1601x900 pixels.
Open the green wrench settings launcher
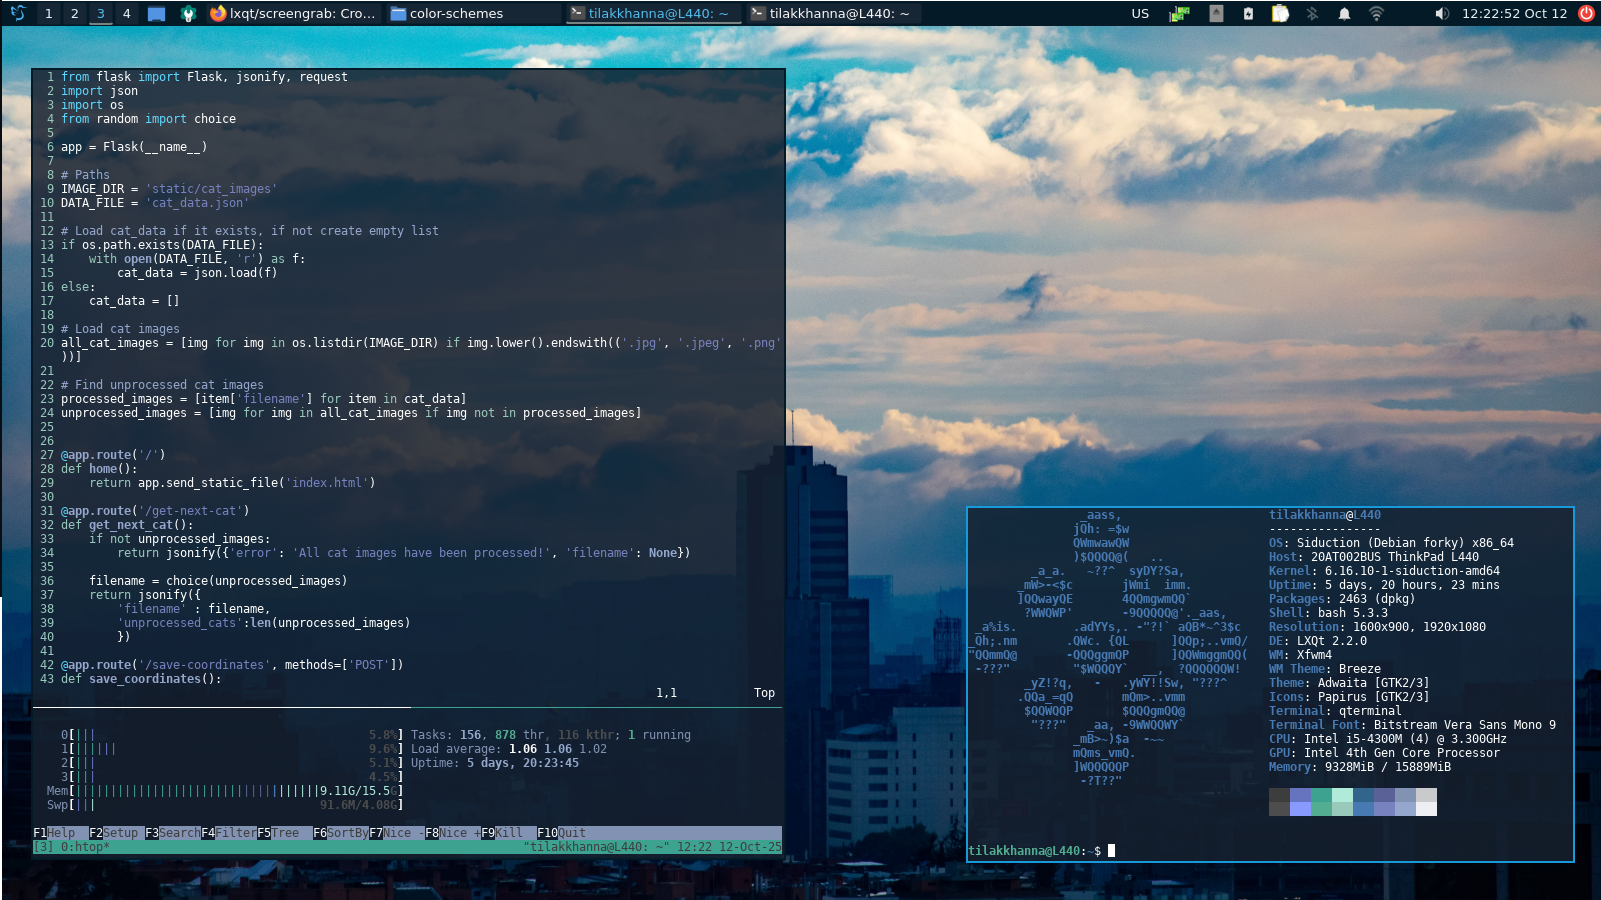click(x=188, y=13)
